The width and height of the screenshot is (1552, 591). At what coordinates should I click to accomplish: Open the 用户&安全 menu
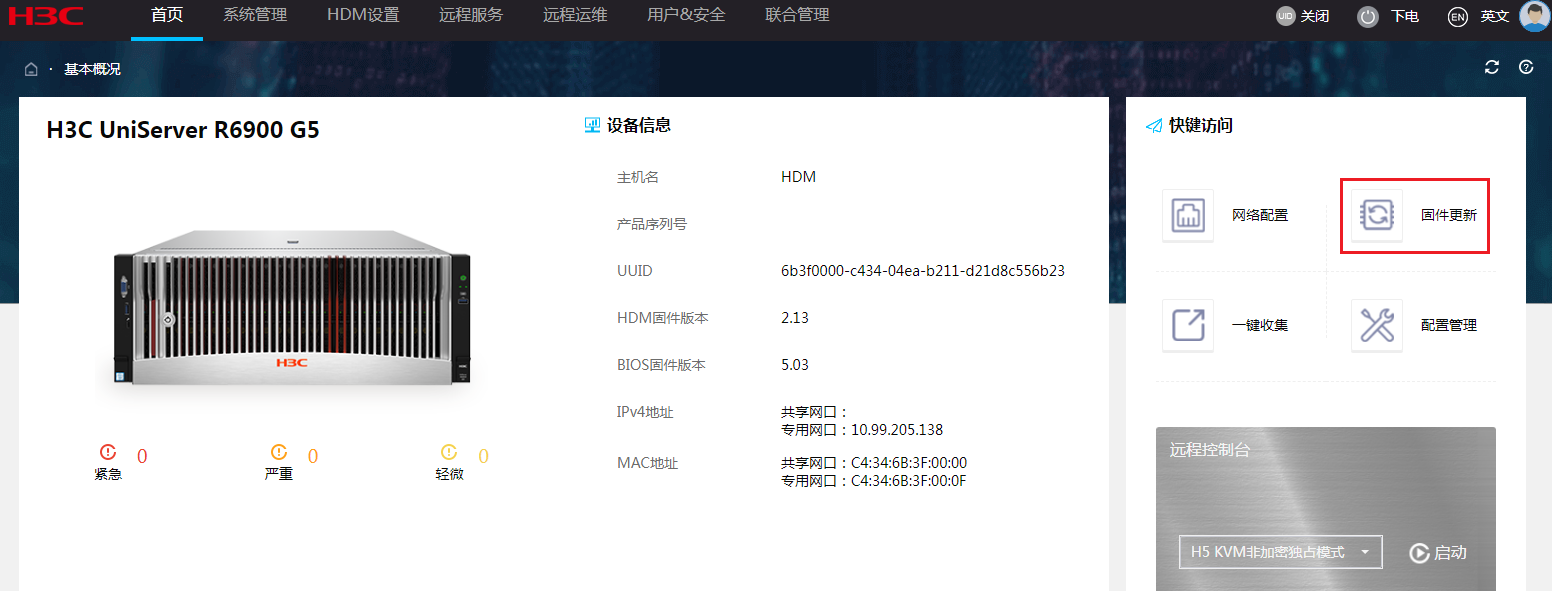686,15
